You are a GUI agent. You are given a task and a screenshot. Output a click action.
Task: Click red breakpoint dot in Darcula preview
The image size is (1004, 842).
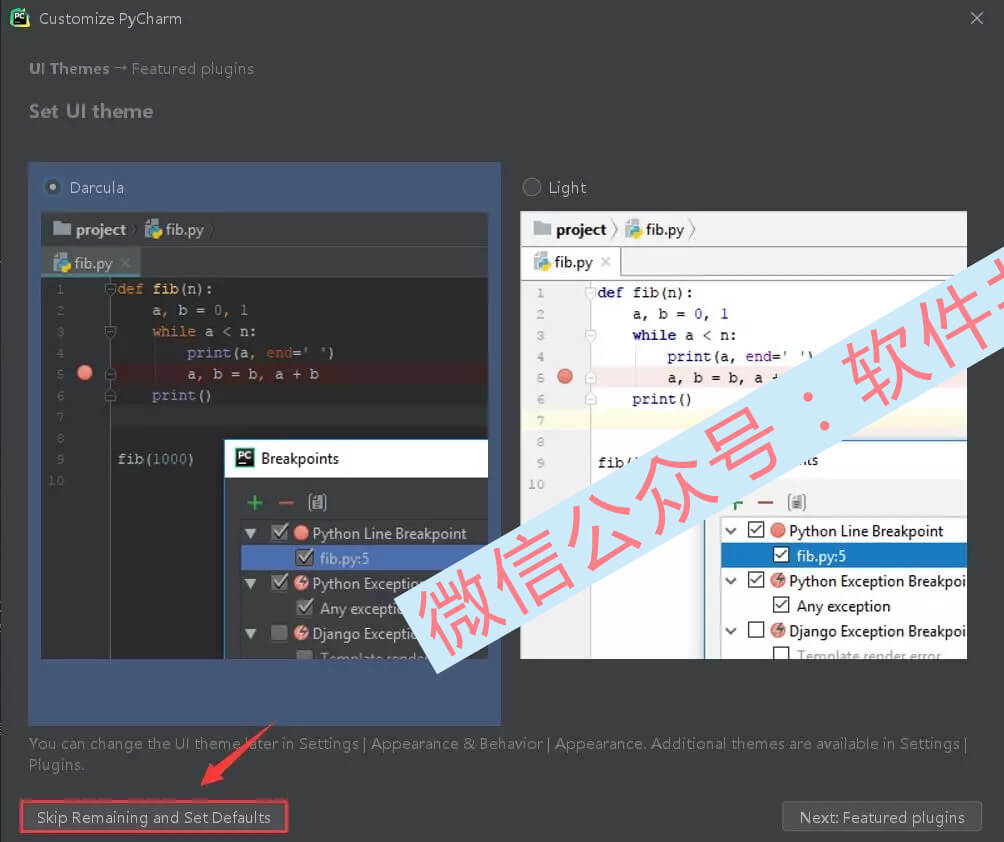(x=85, y=373)
